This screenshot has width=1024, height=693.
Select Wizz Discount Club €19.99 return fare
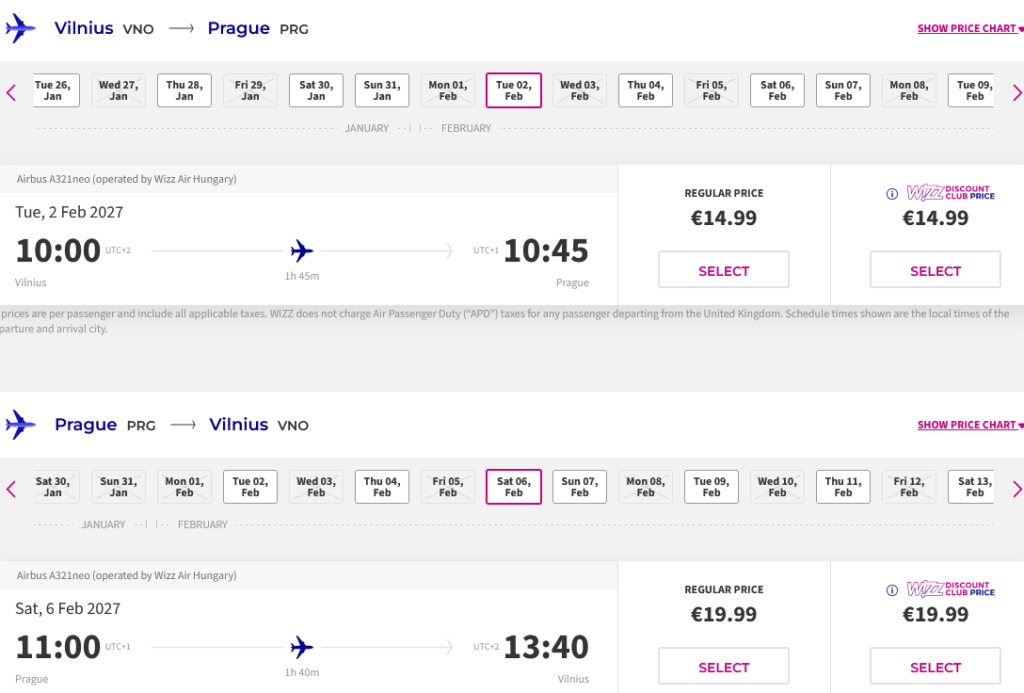[x=935, y=666]
